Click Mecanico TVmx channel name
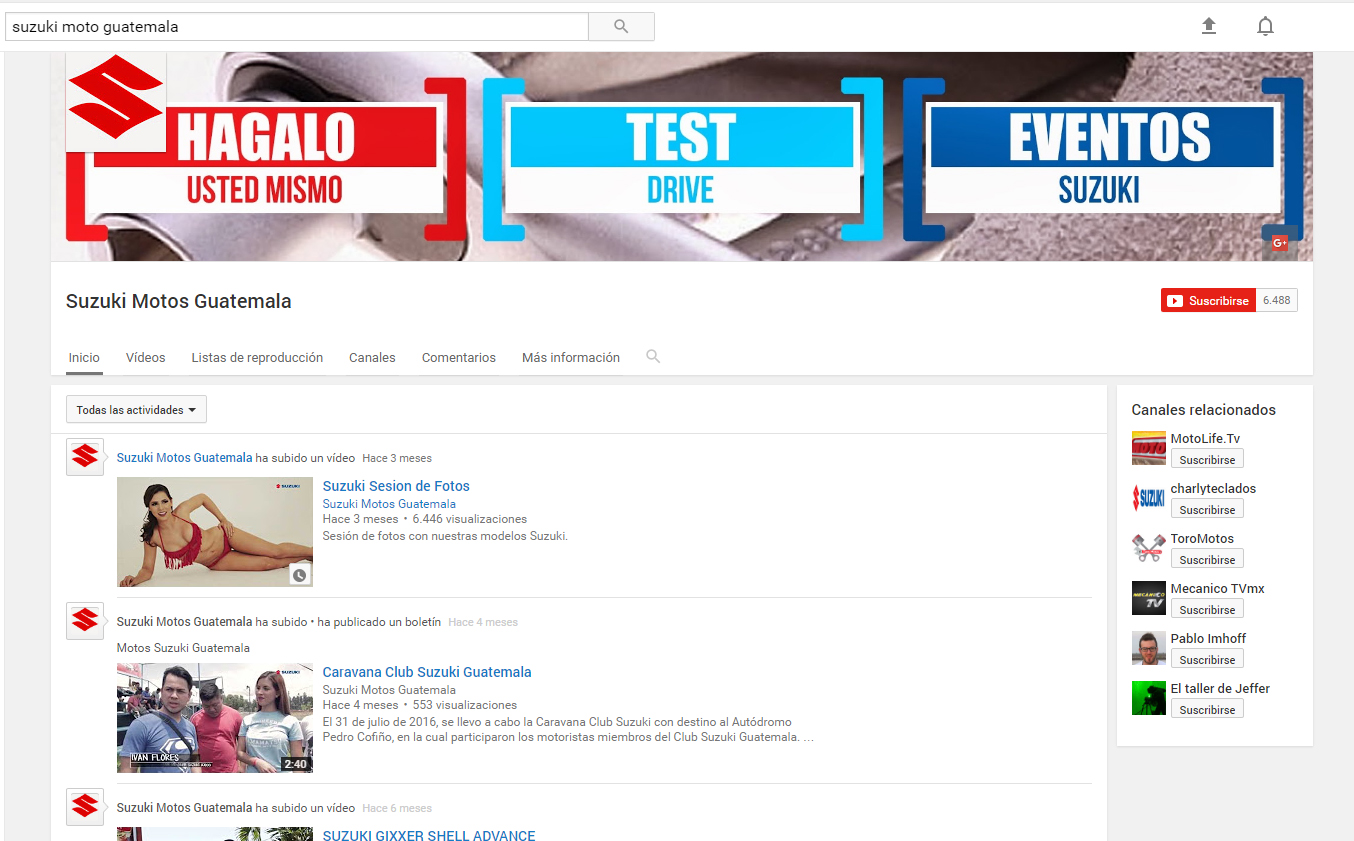1354x841 pixels. (1218, 588)
